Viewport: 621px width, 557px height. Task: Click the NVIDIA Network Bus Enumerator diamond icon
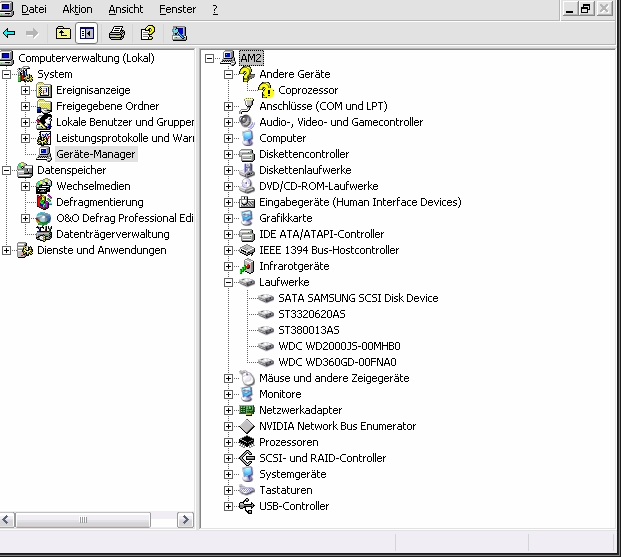[x=247, y=426]
